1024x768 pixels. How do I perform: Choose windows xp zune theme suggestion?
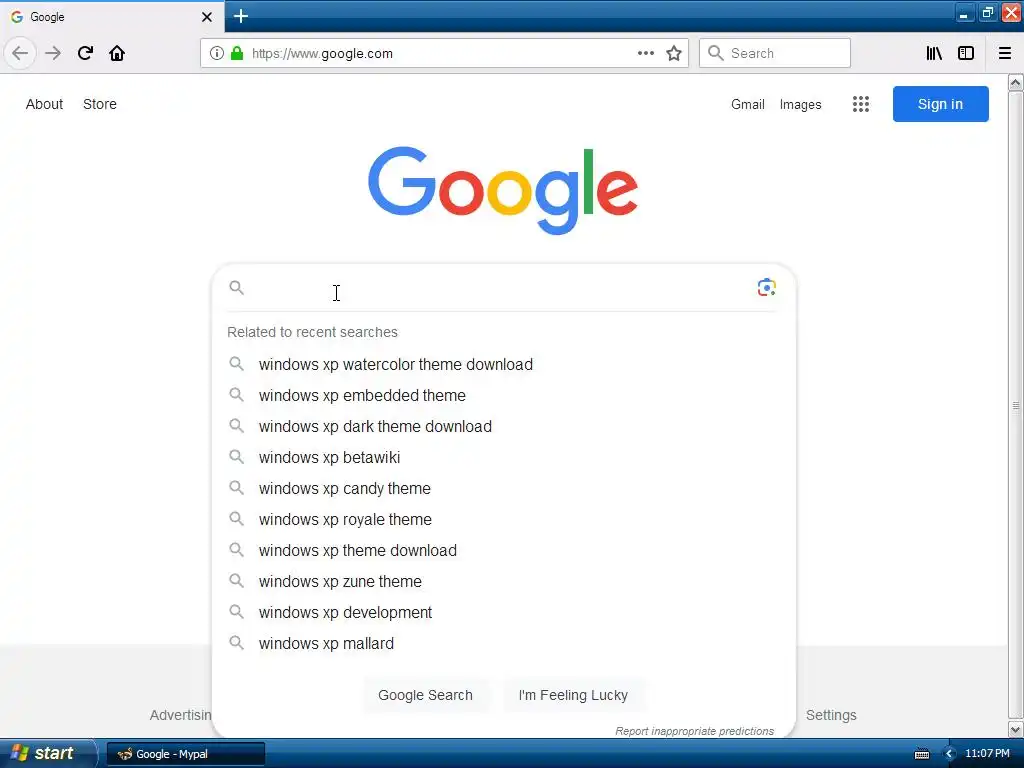(504, 581)
